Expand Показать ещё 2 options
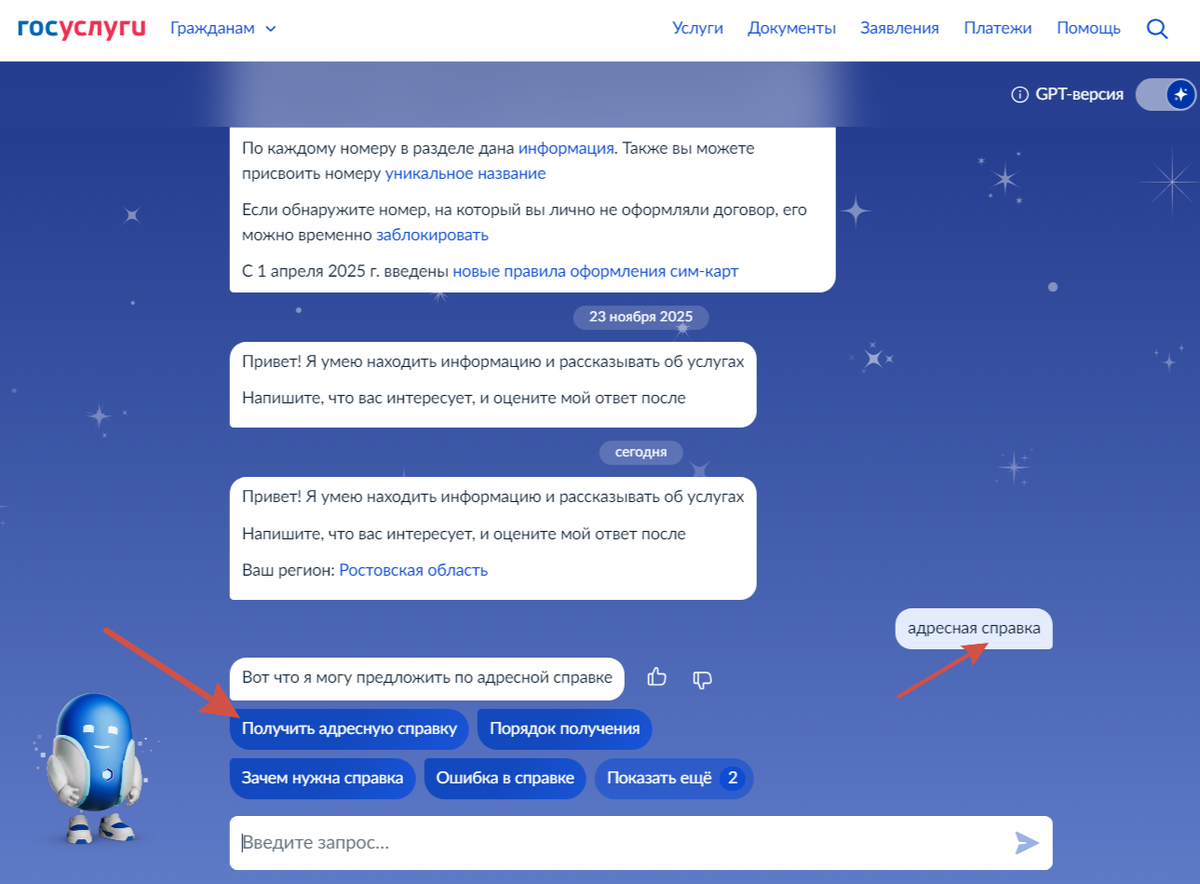The height and width of the screenshot is (884, 1200). click(673, 778)
